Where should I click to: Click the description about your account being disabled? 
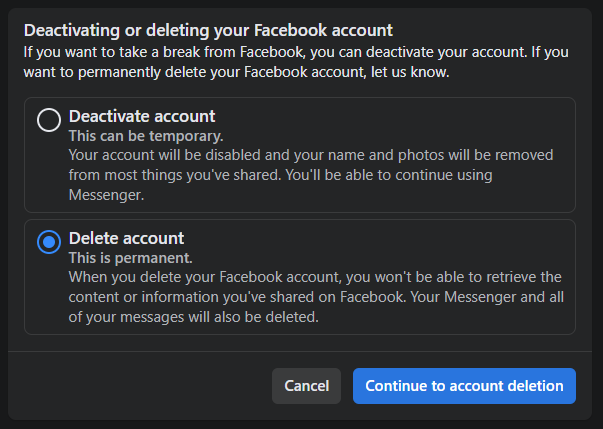[x=311, y=175]
